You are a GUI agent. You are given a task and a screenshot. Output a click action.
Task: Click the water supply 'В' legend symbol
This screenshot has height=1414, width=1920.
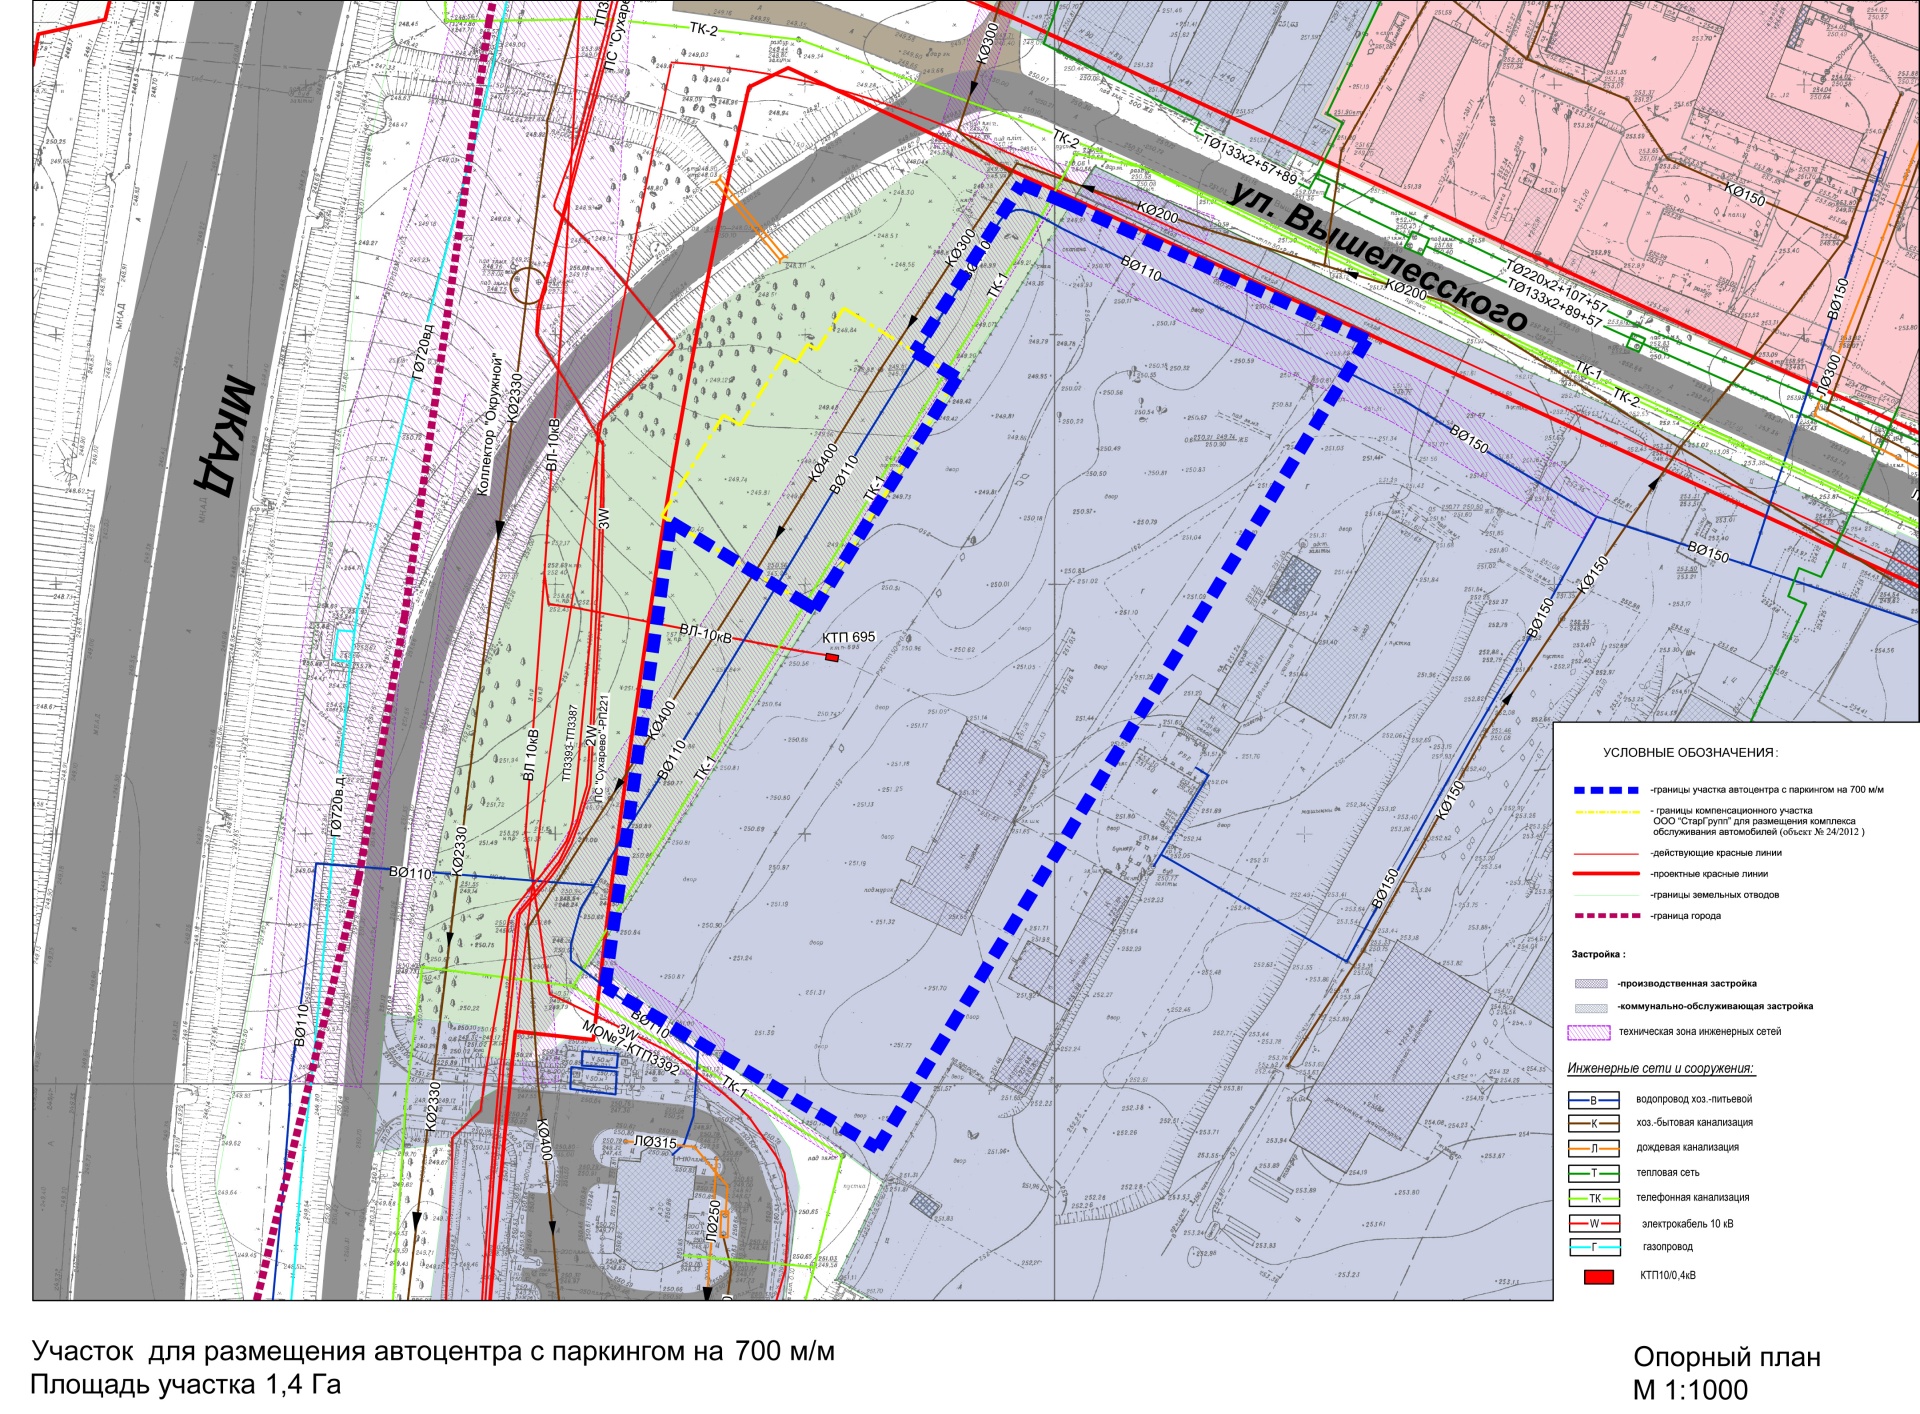[1593, 1100]
